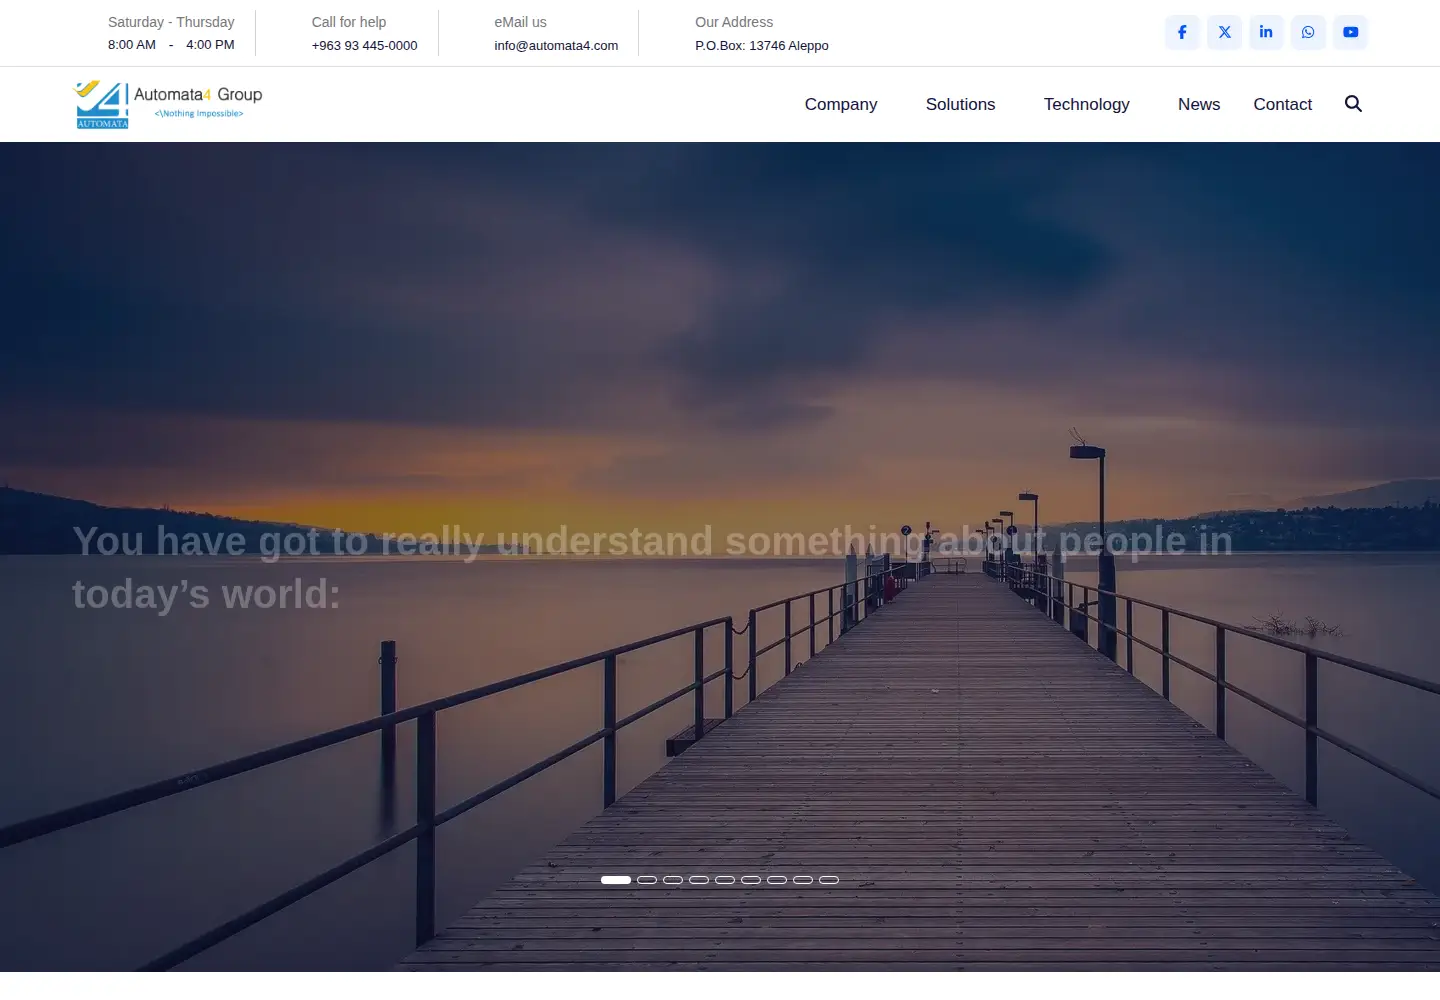Open the Company menu

click(841, 104)
